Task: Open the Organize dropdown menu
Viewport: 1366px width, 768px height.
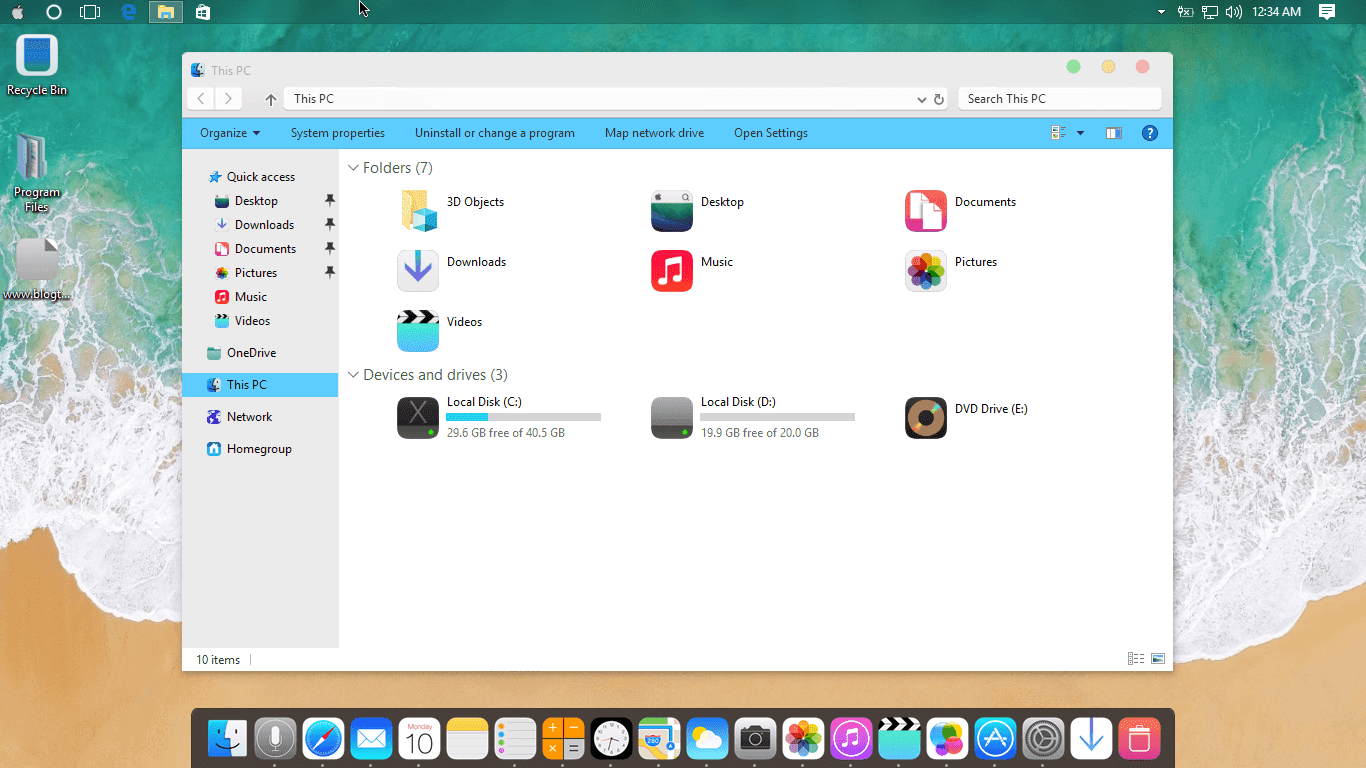Action: (230, 133)
